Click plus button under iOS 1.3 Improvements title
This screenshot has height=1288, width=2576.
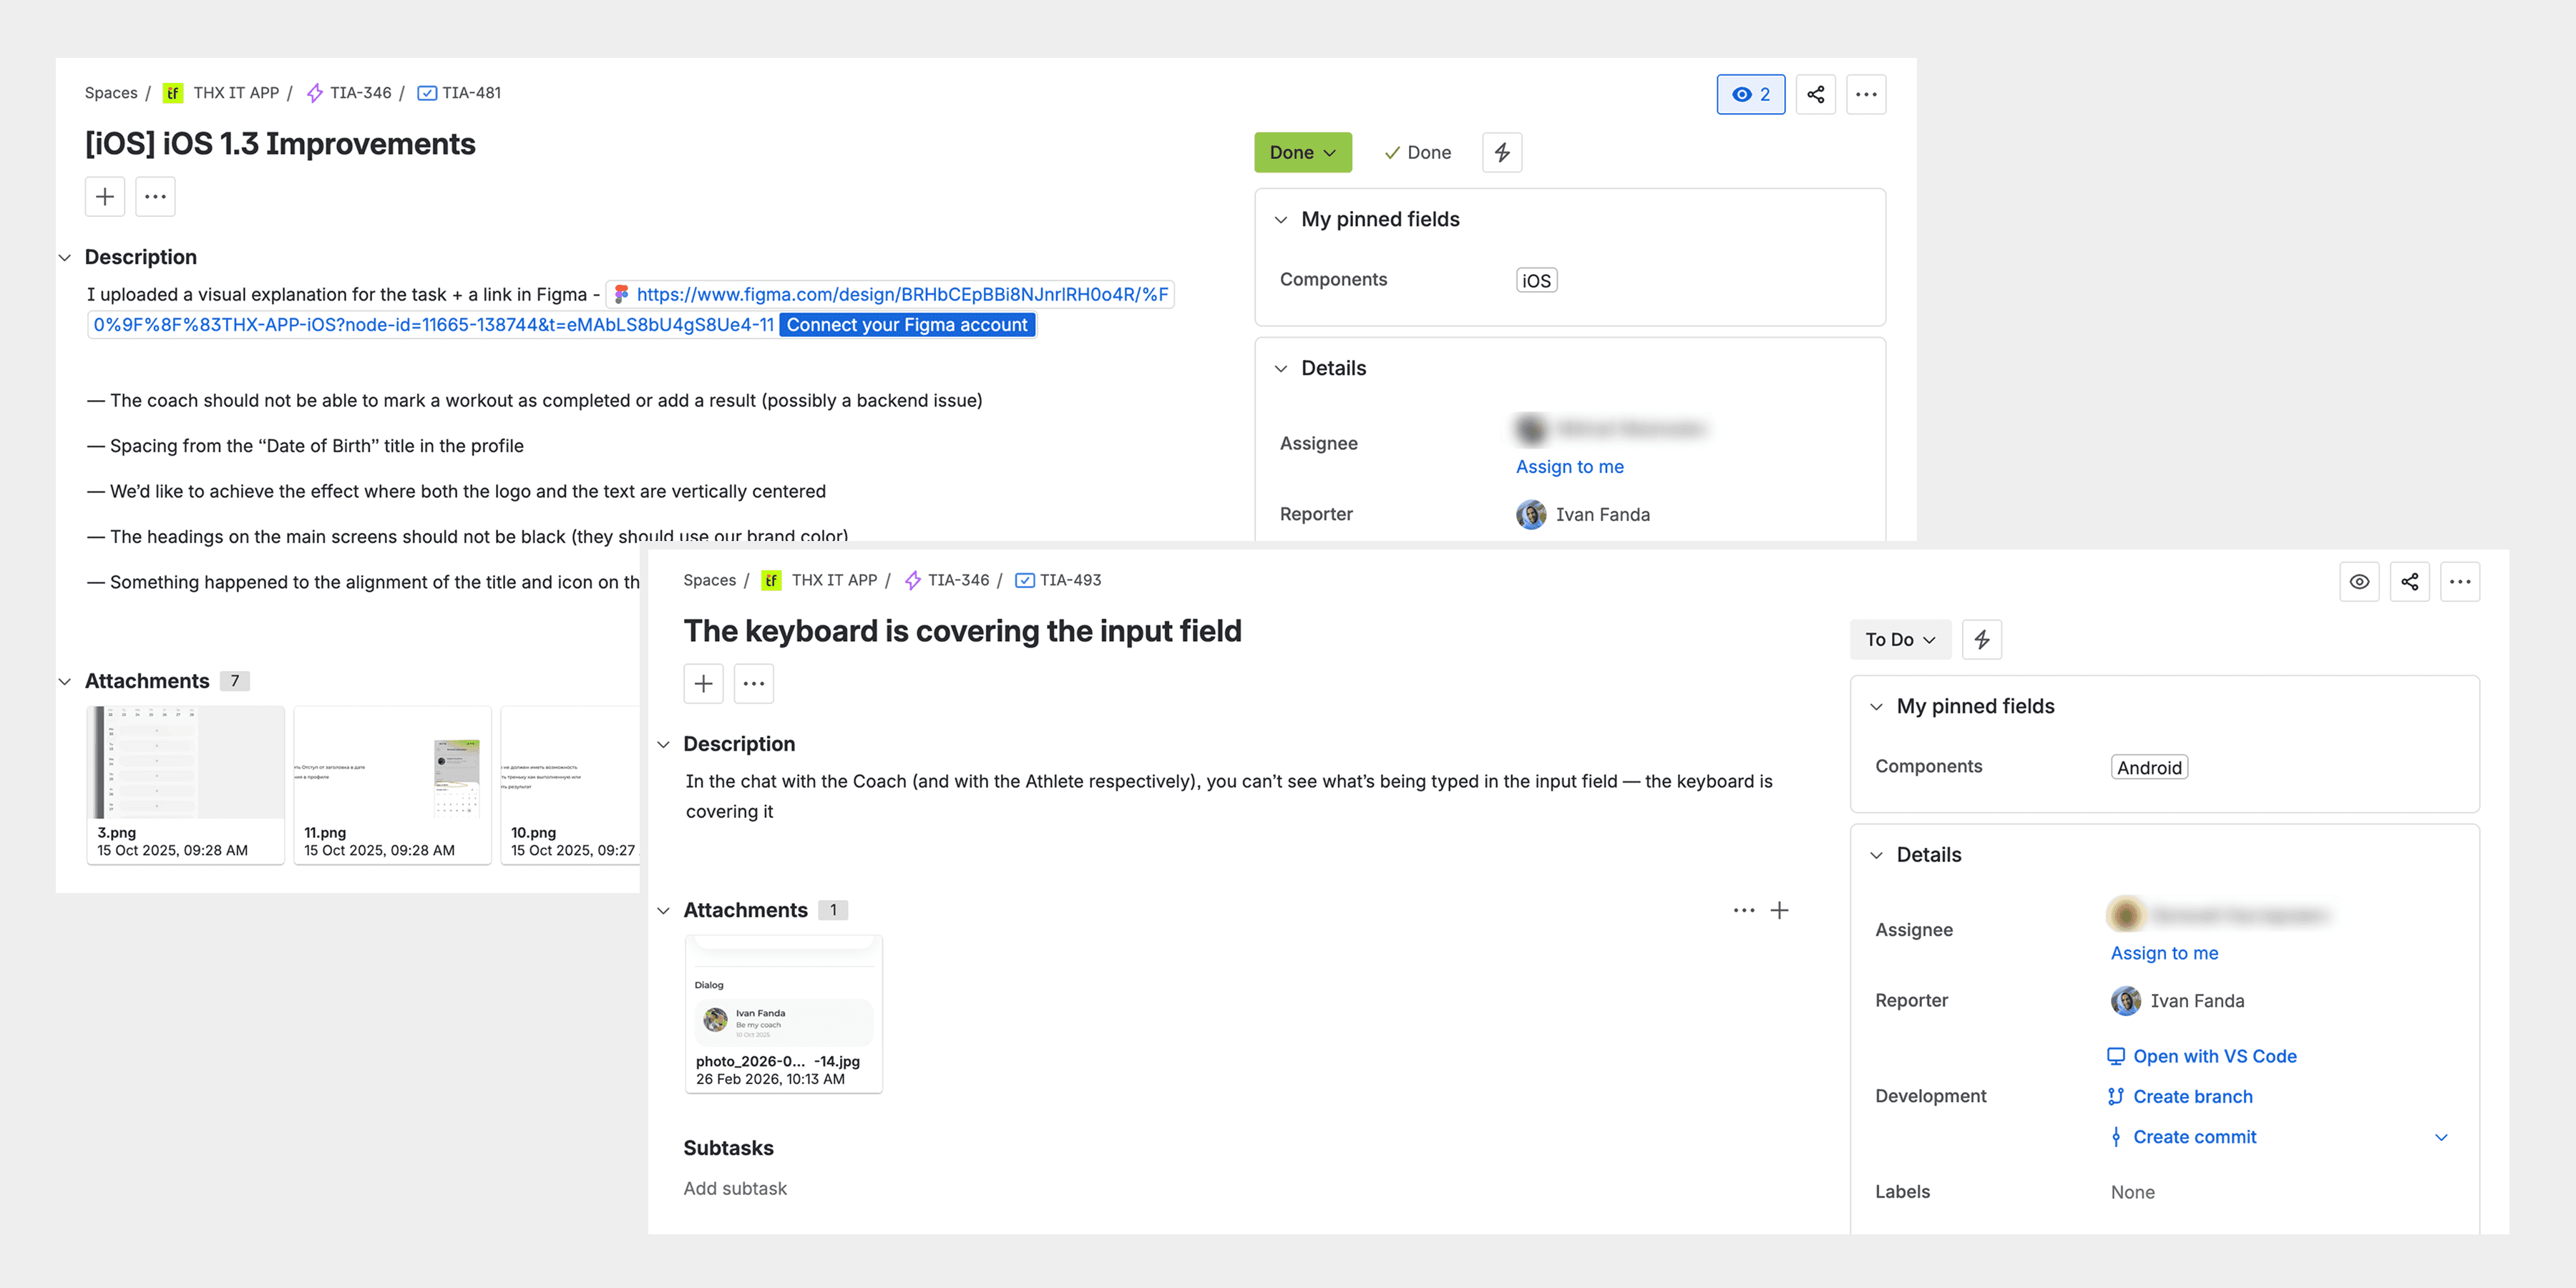point(105,196)
